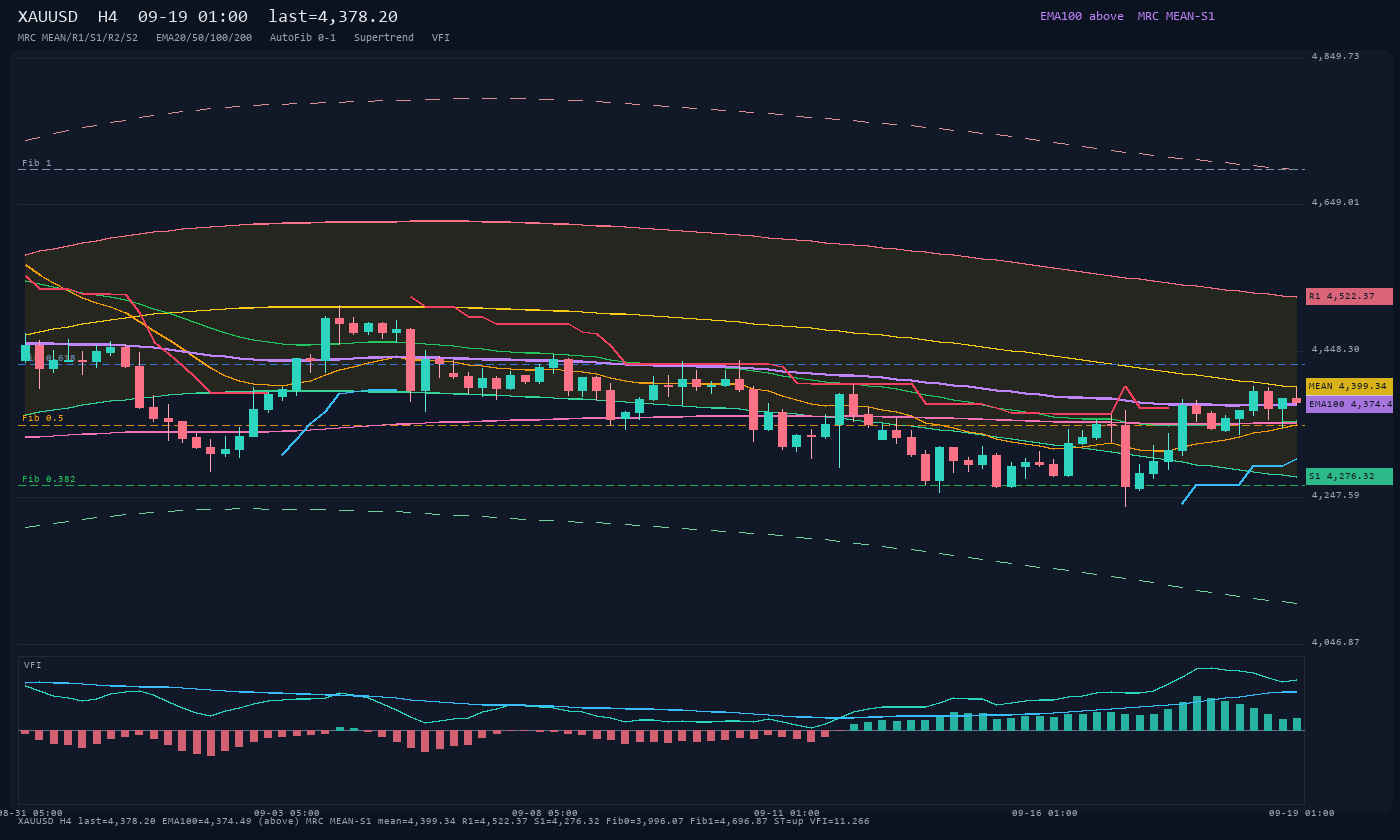The width and height of the screenshot is (1400, 840).
Task: Click the 'Supertrend' indicator label
Action: pos(384,38)
